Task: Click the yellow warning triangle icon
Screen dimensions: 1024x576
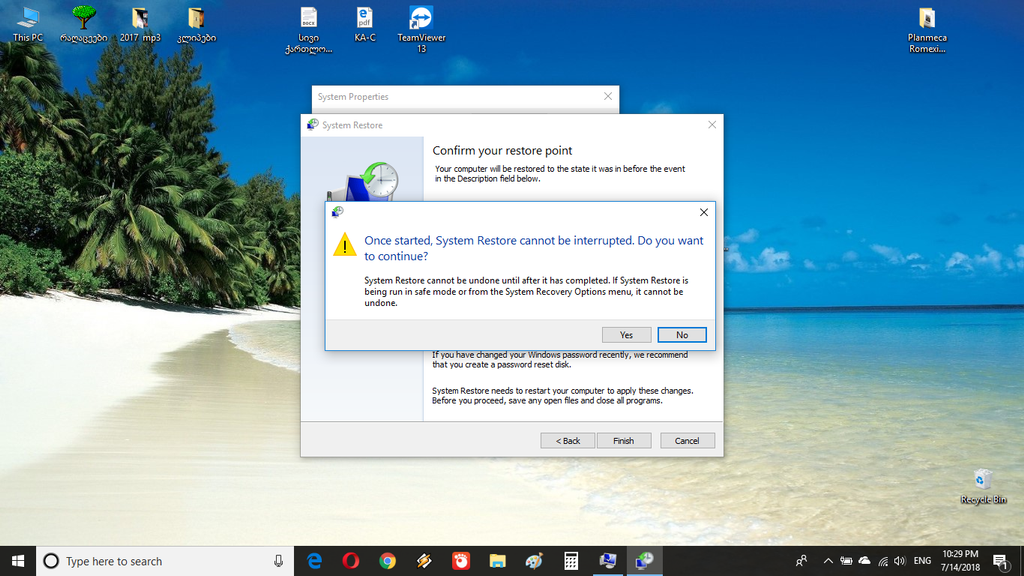Action: coord(345,245)
